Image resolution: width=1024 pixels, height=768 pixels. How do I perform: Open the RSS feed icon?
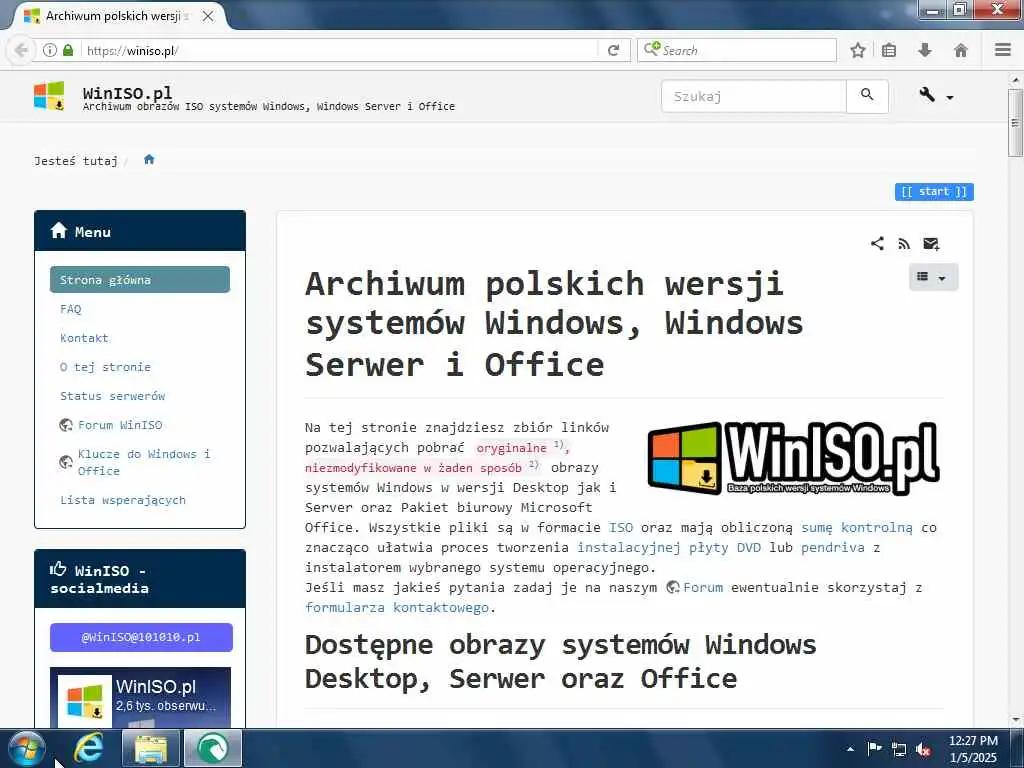[904, 244]
